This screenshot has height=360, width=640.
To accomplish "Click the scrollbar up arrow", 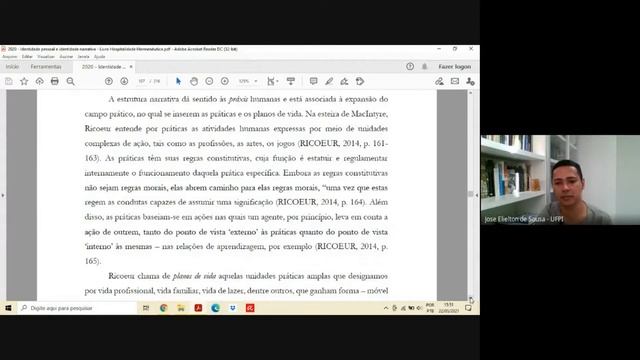I will 471,93.
